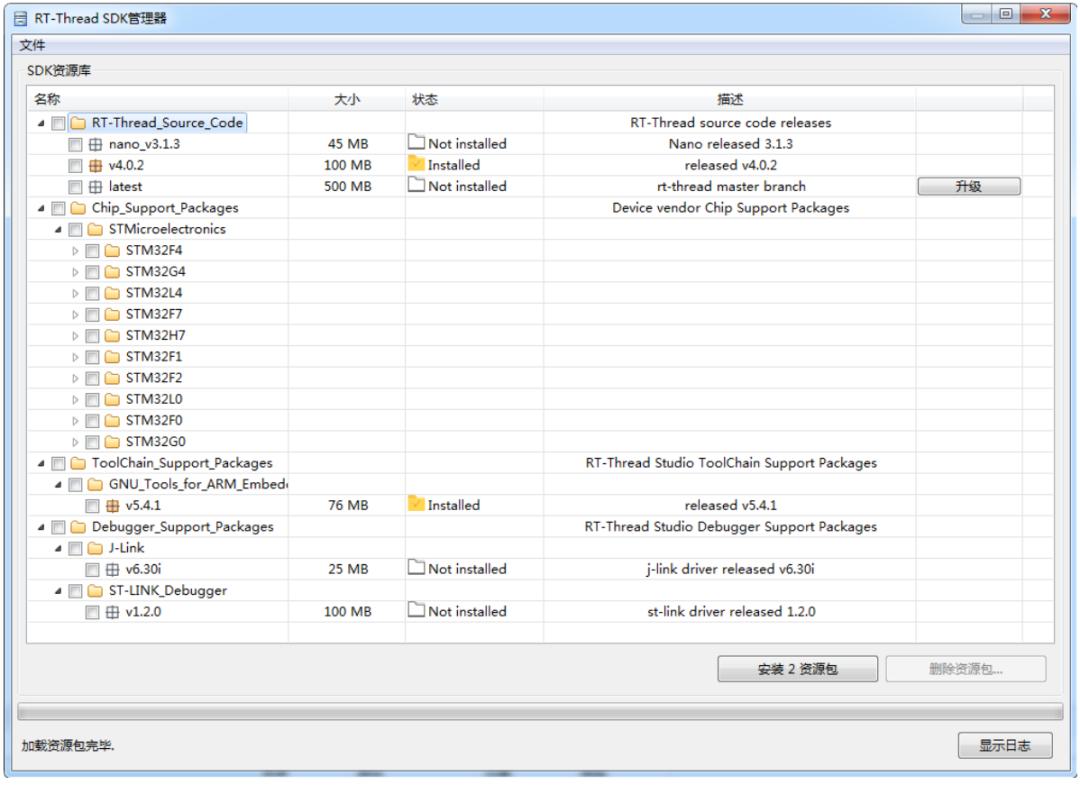Expand the STM32G4 tree node
Viewport: 1080px width, 785px height.
pyautogui.click(x=75, y=272)
